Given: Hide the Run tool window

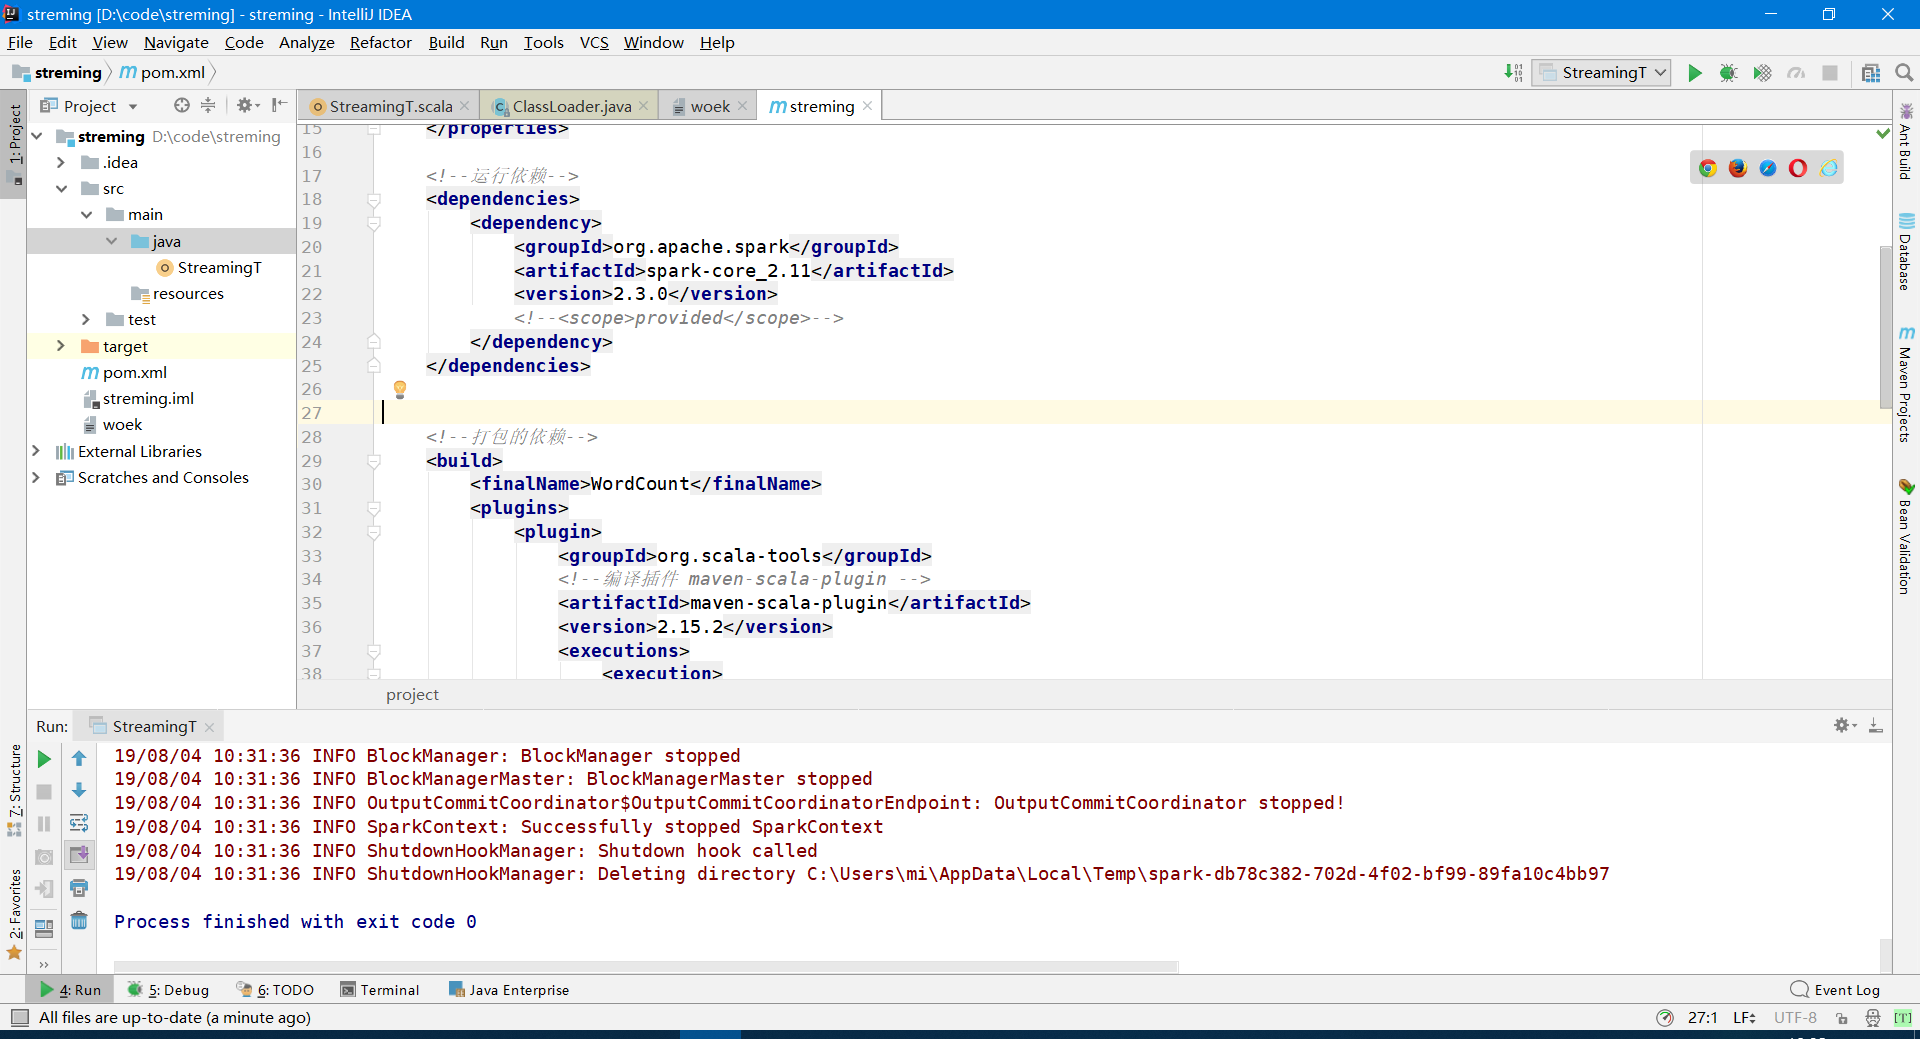Looking at the screenshot, I should click(x=1876, y=726).
